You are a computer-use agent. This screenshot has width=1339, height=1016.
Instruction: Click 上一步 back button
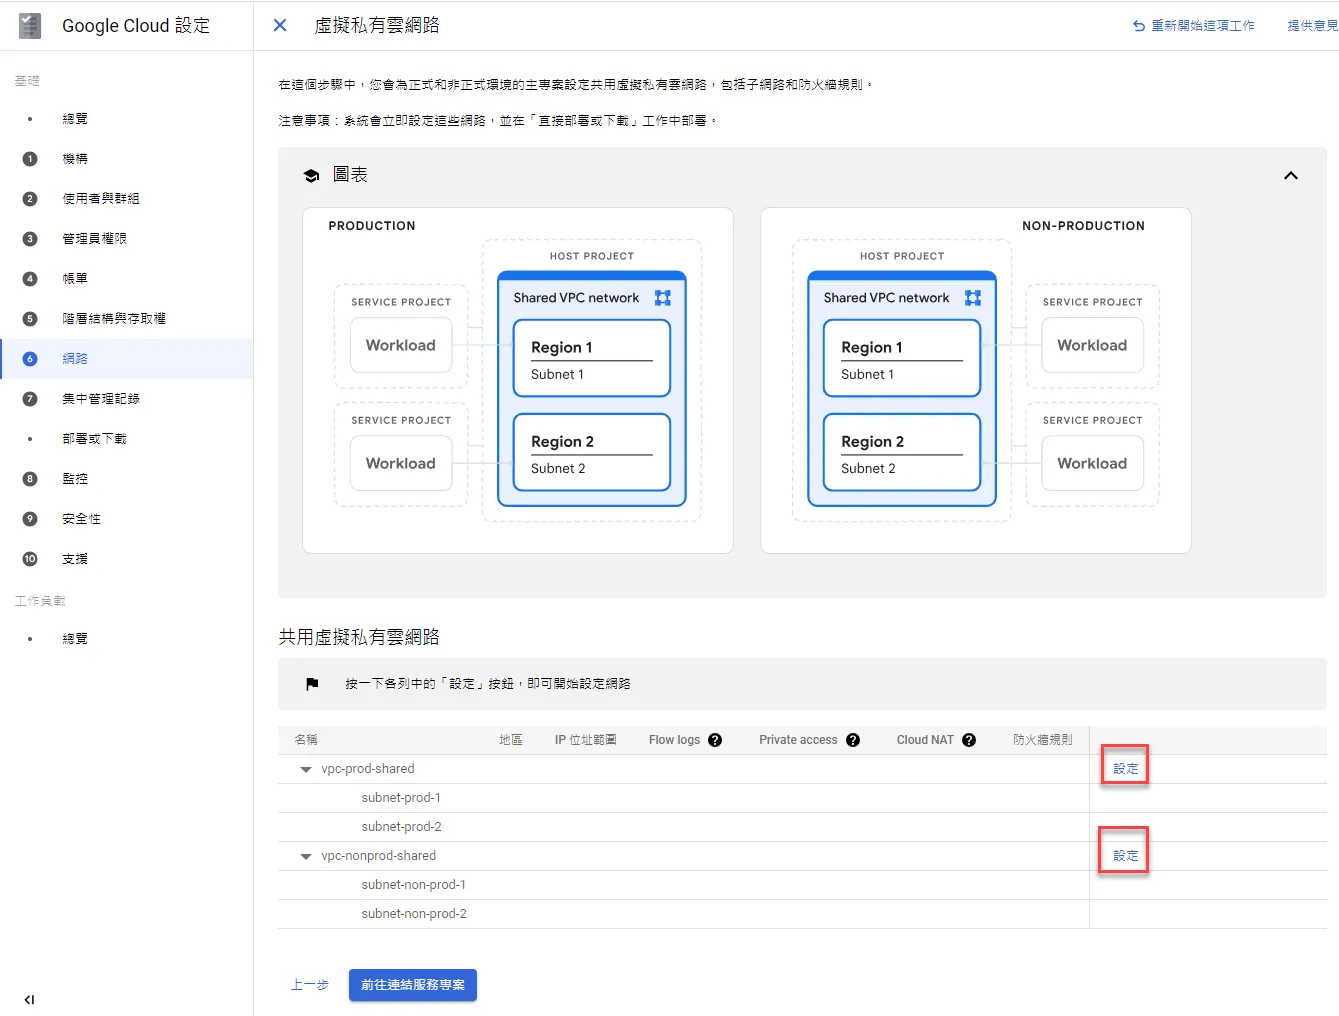(x=310, y=985)
